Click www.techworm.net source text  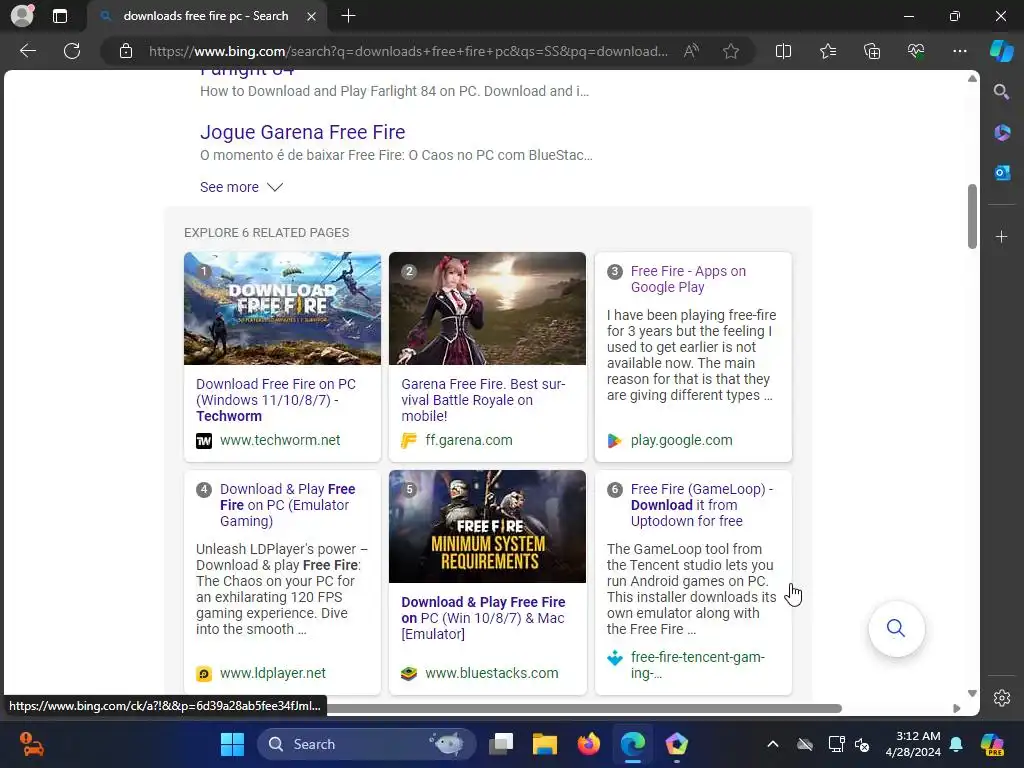[x=280, y=440]
